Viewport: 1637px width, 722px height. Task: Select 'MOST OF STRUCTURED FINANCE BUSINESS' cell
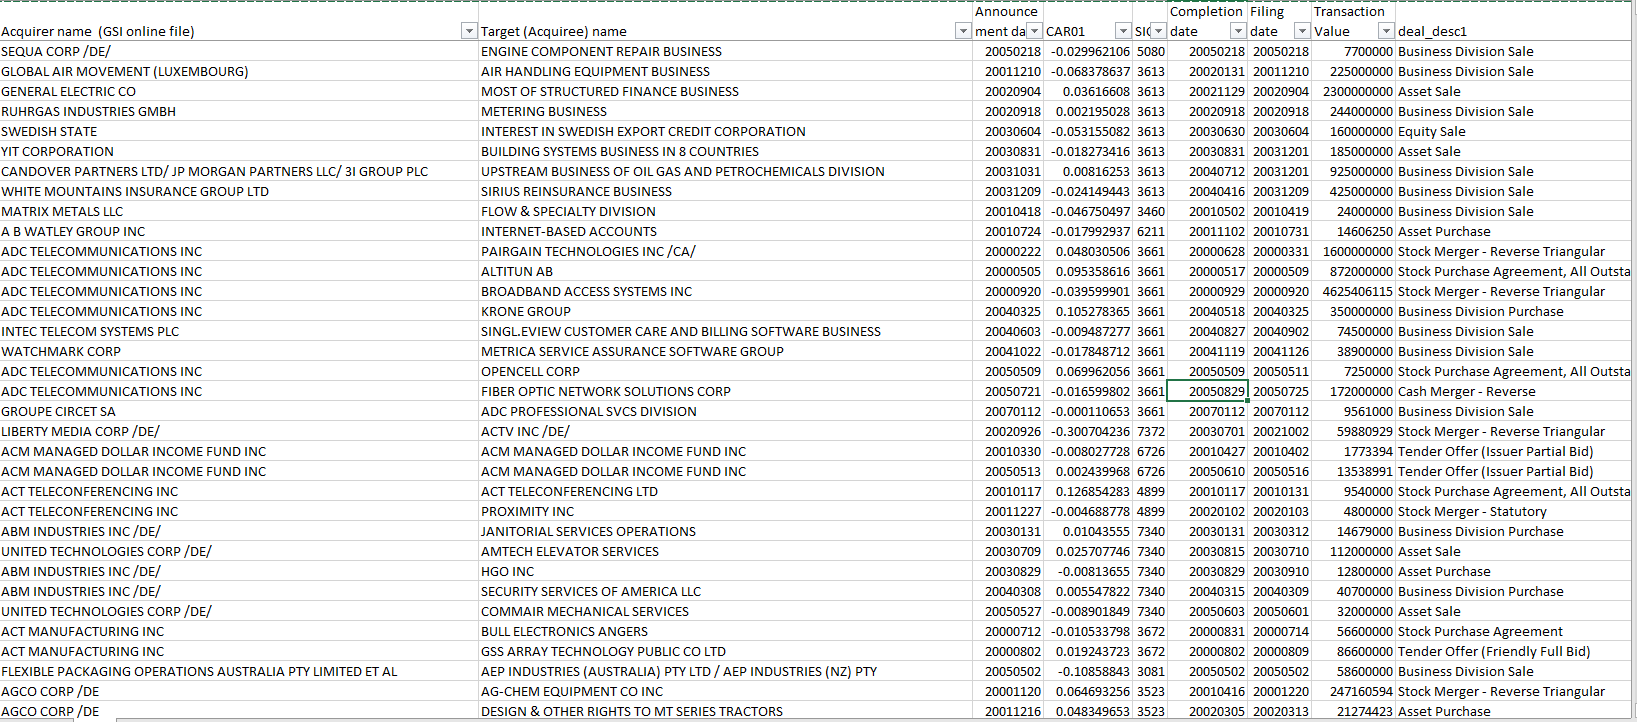[725, 91]
